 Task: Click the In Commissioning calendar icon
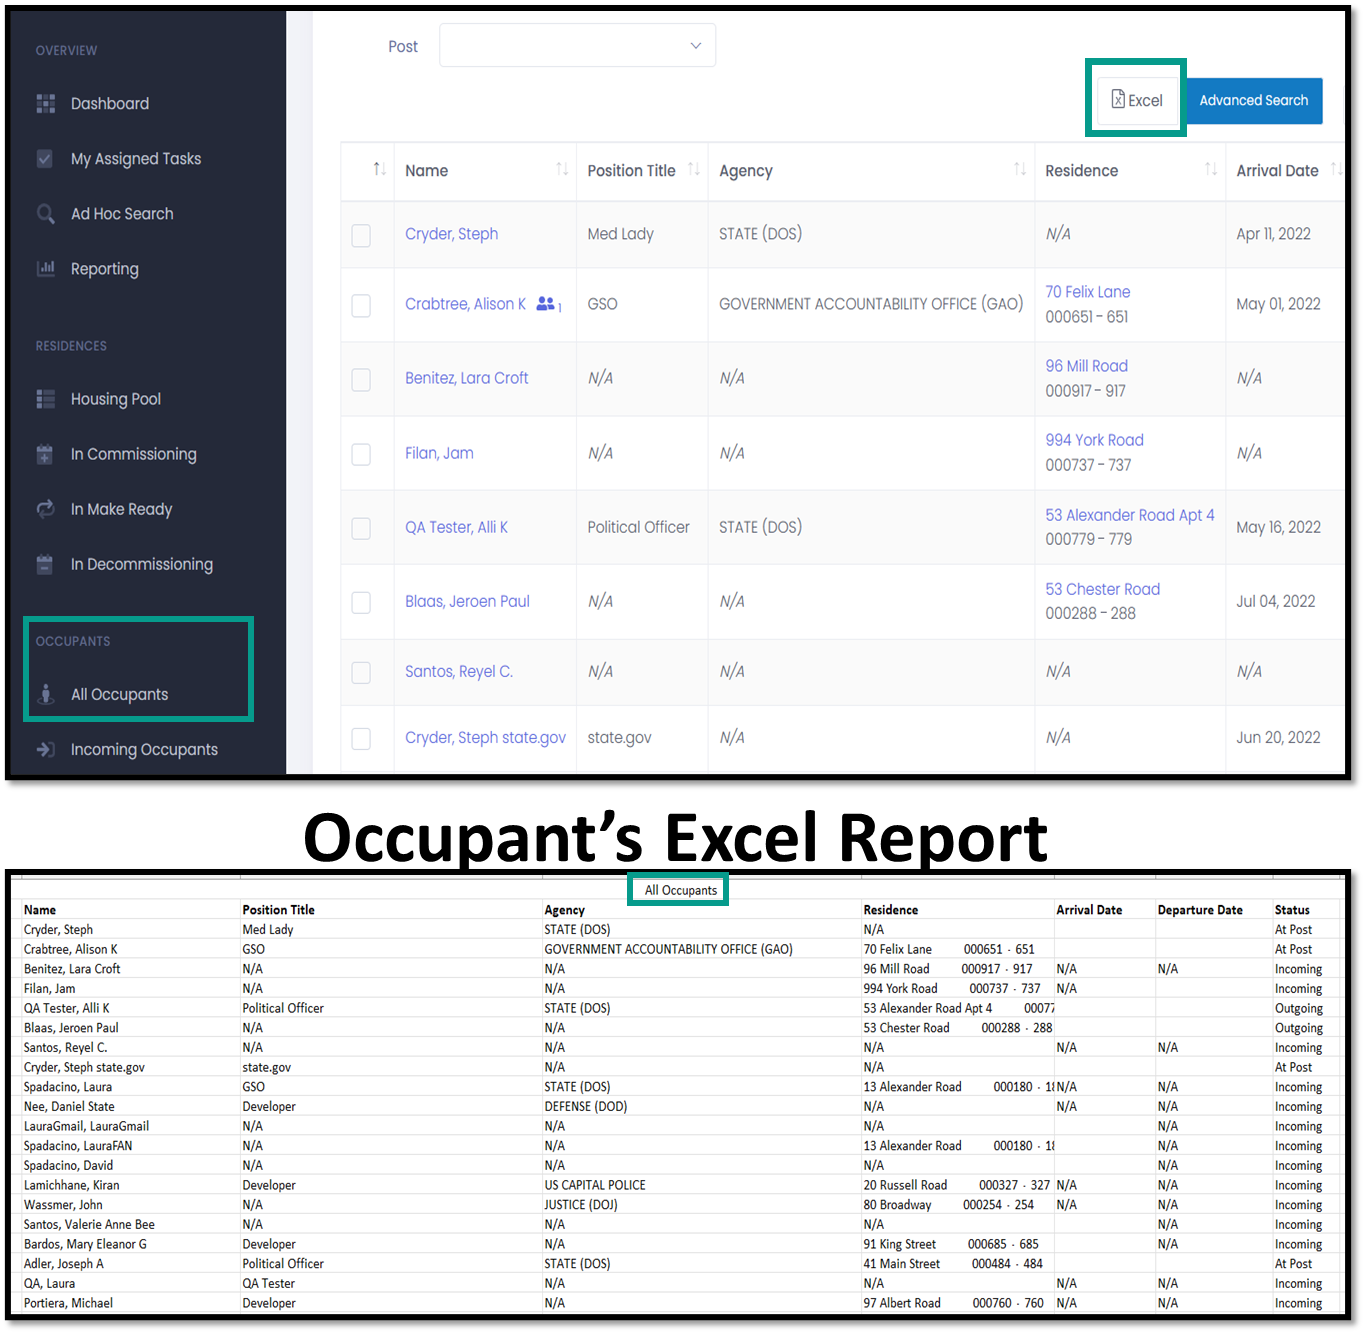(x=45, y=453)
